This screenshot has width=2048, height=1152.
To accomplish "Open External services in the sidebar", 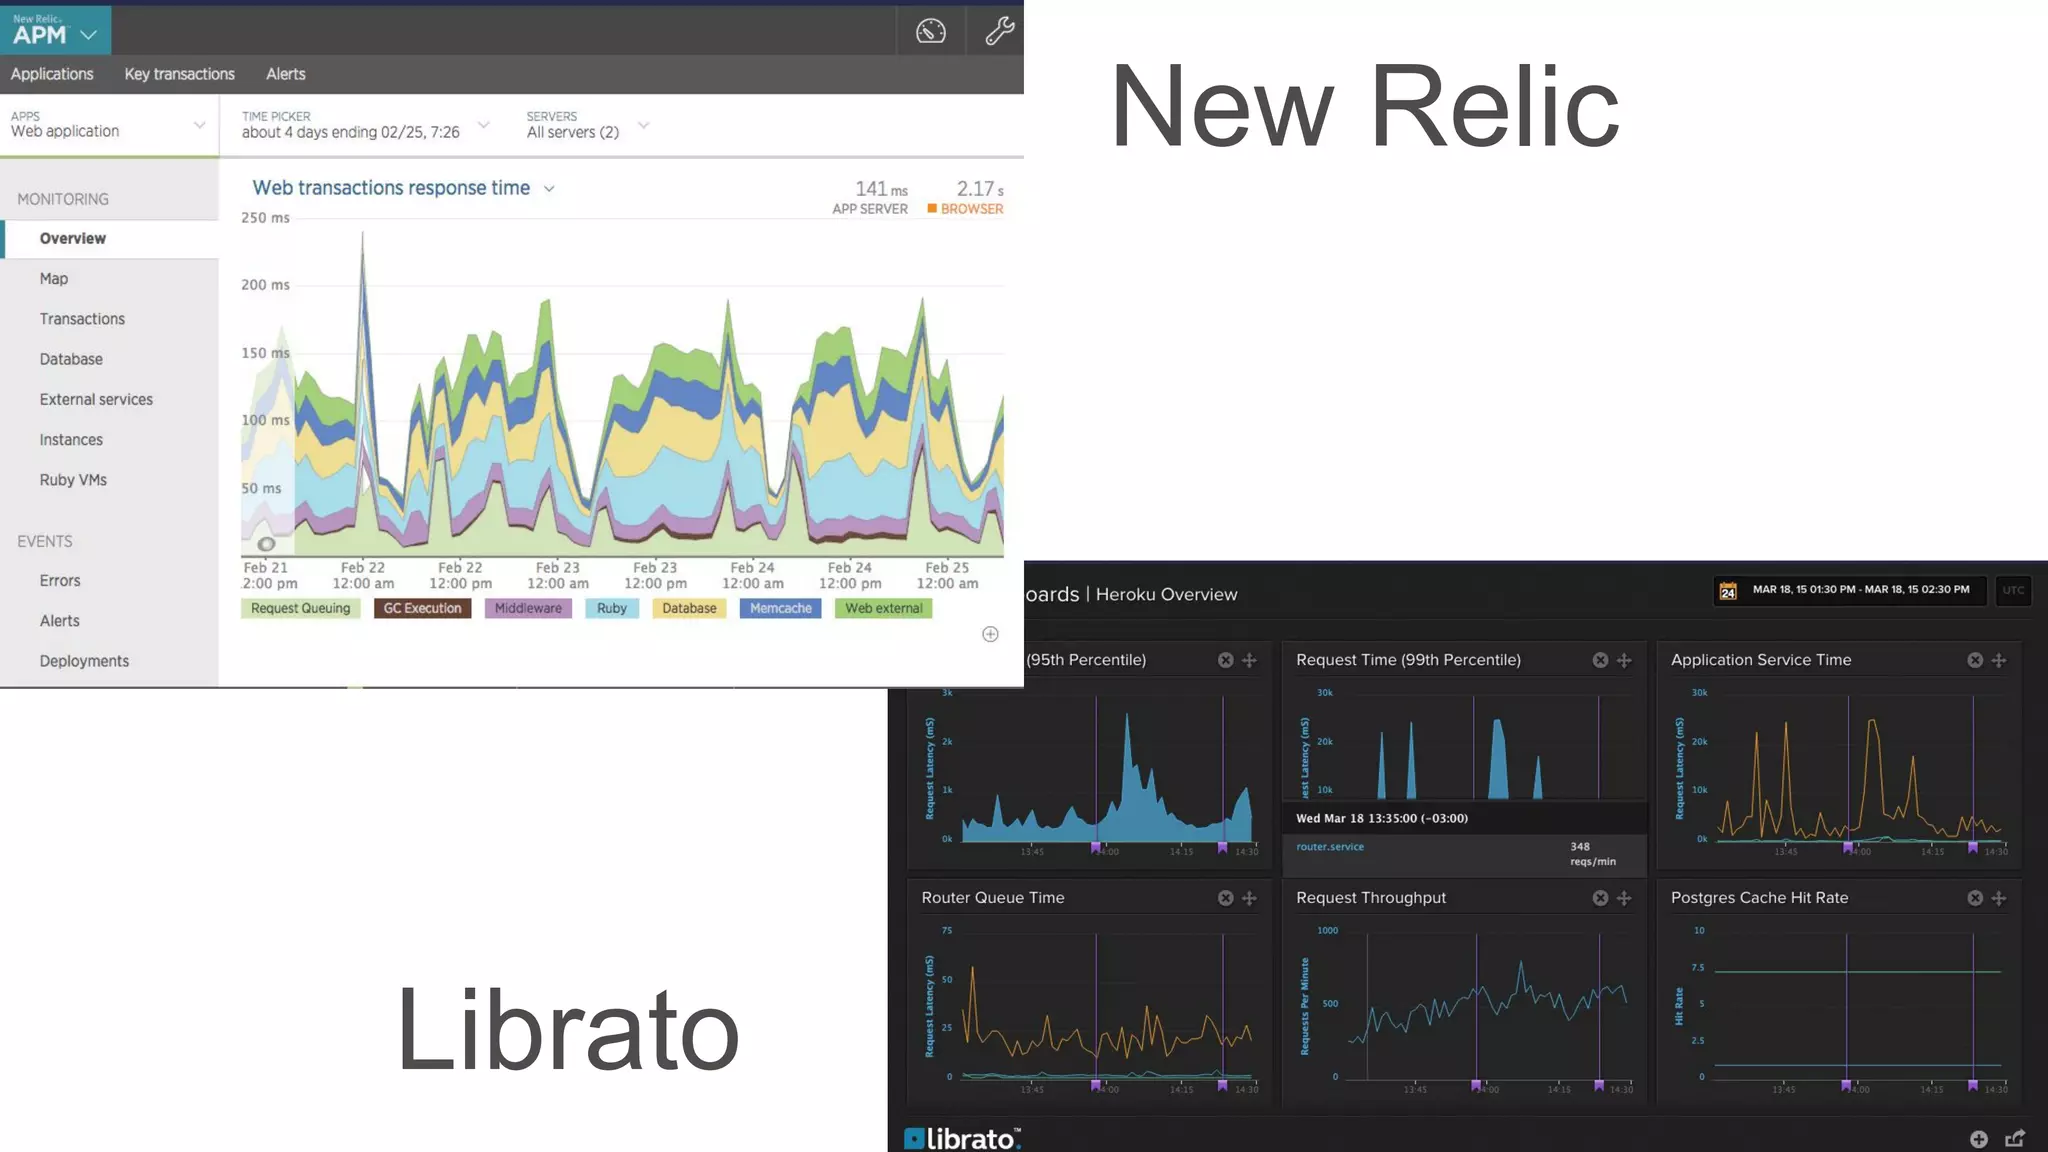I will coord(96,399).
